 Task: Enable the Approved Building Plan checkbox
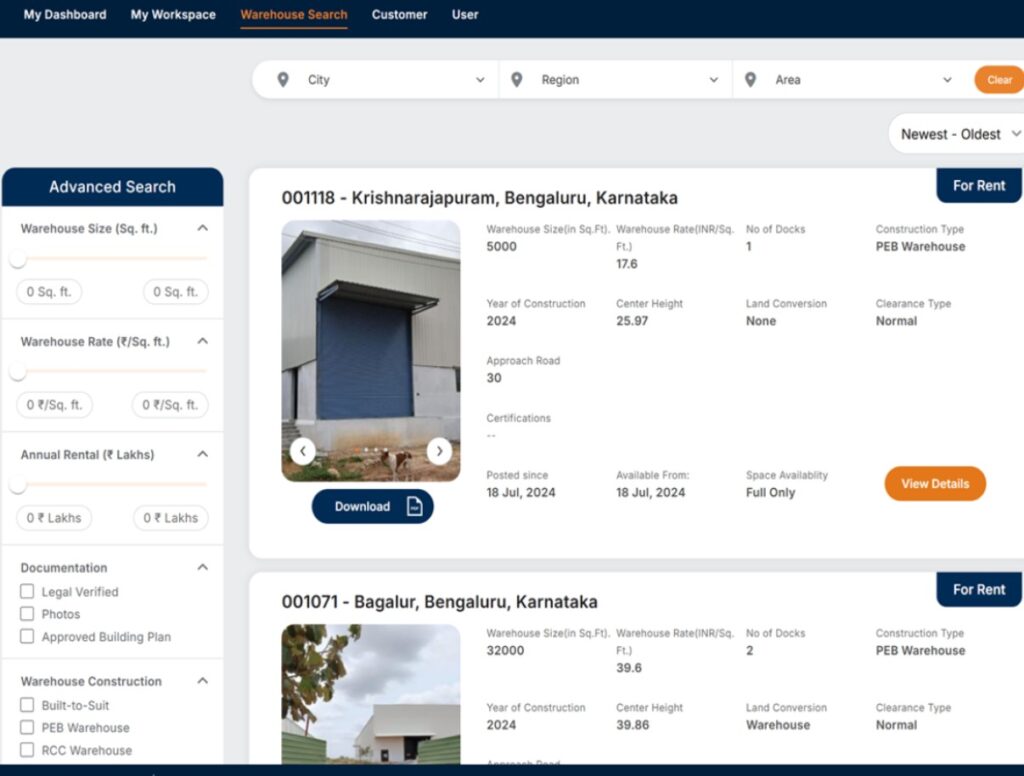pos(28,637)
